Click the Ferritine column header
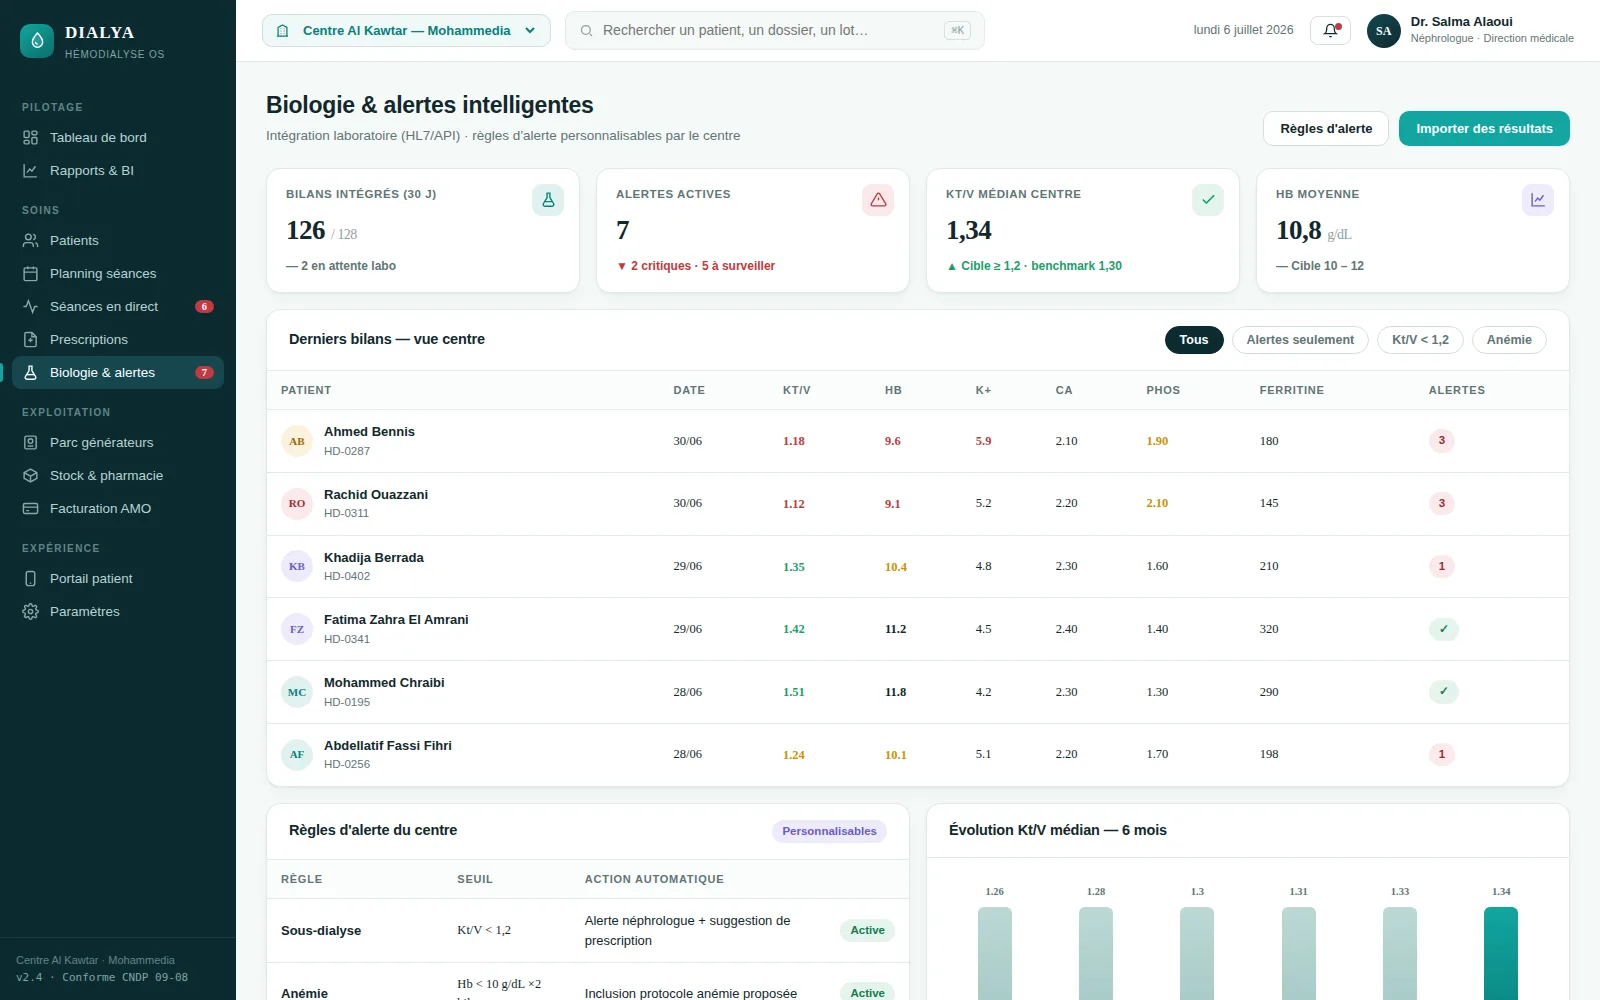This screenshot has height=1000, width=1600. [x=1292, y=390]
